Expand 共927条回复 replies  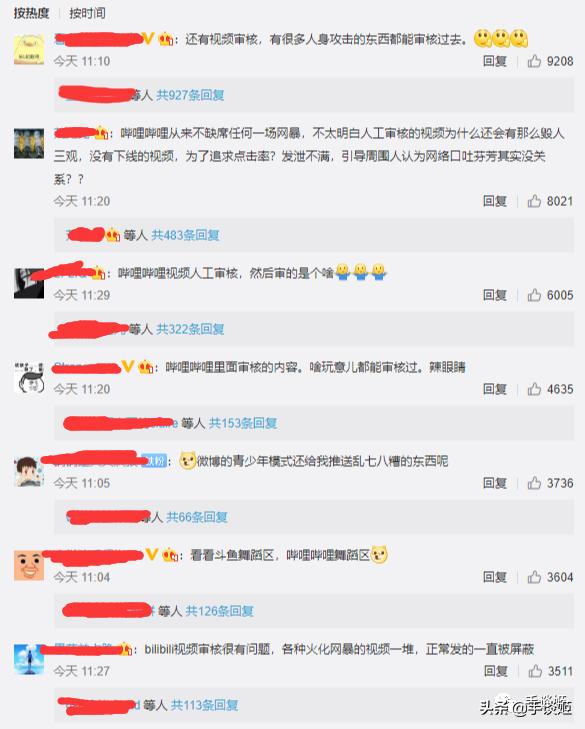190,95
